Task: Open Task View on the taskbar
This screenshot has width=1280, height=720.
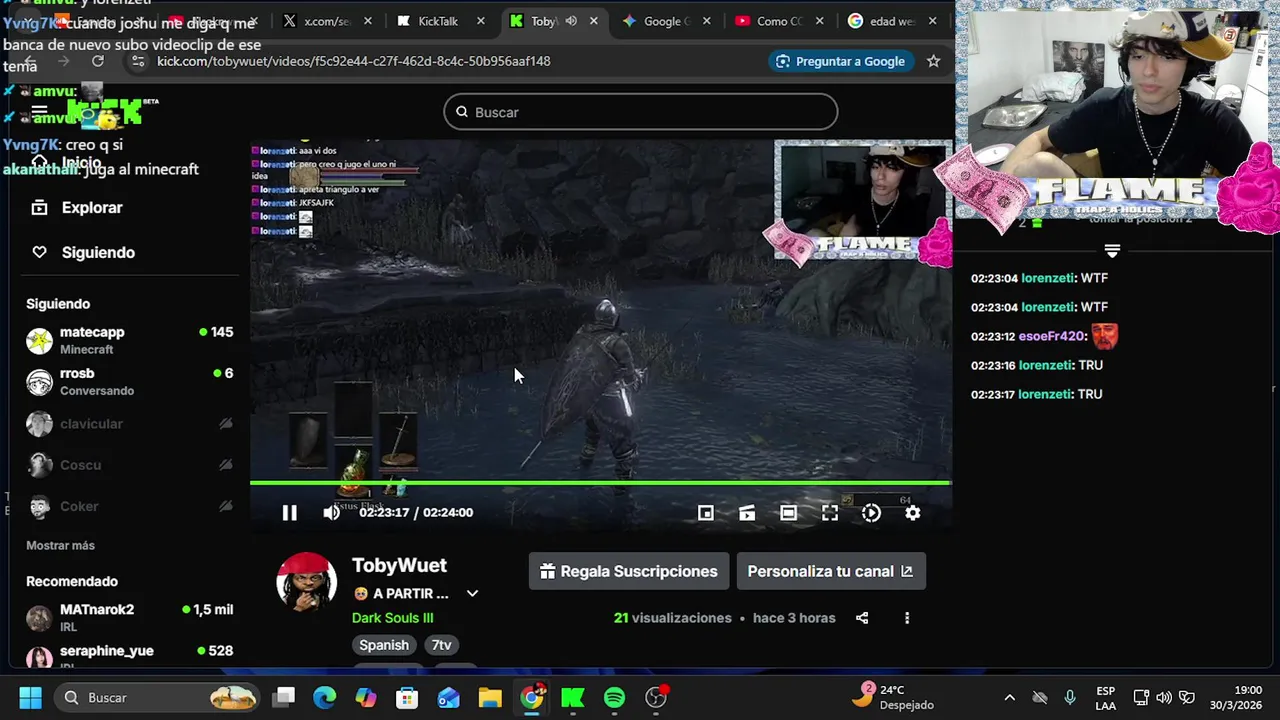Action: point(285,697)
